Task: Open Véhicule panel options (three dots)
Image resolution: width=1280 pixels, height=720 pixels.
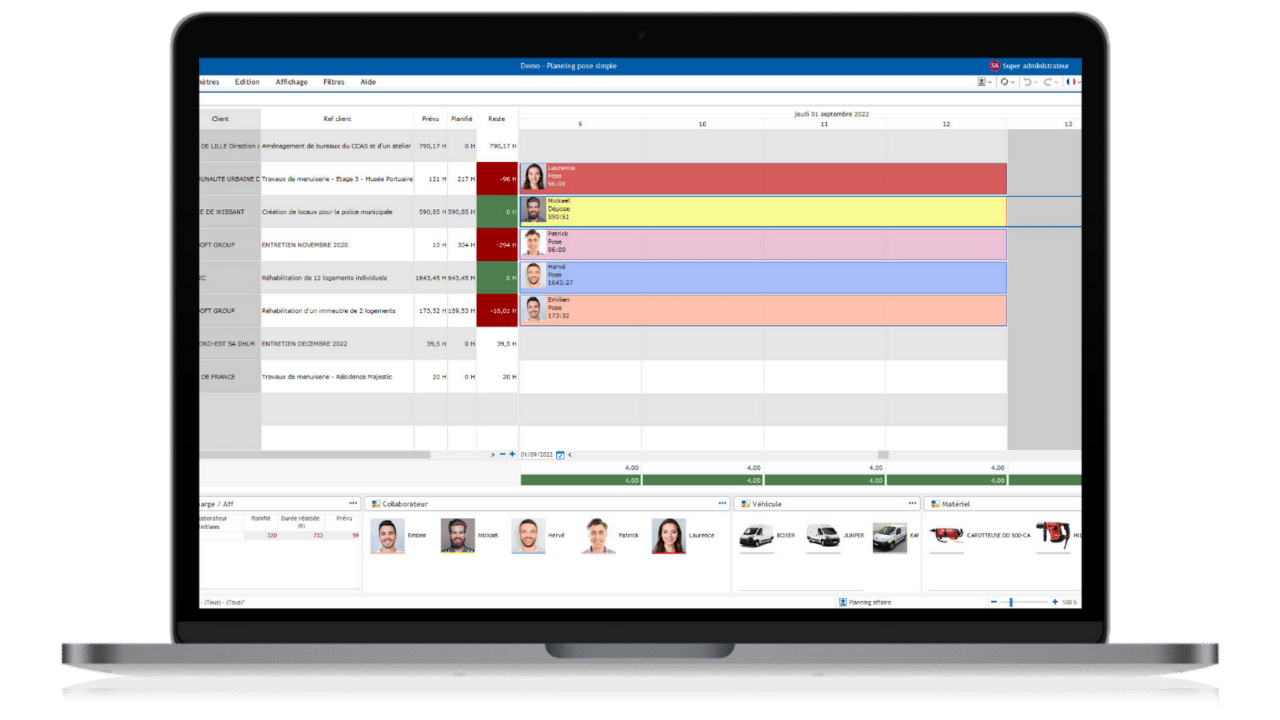Action: click(x=912, y=503)
